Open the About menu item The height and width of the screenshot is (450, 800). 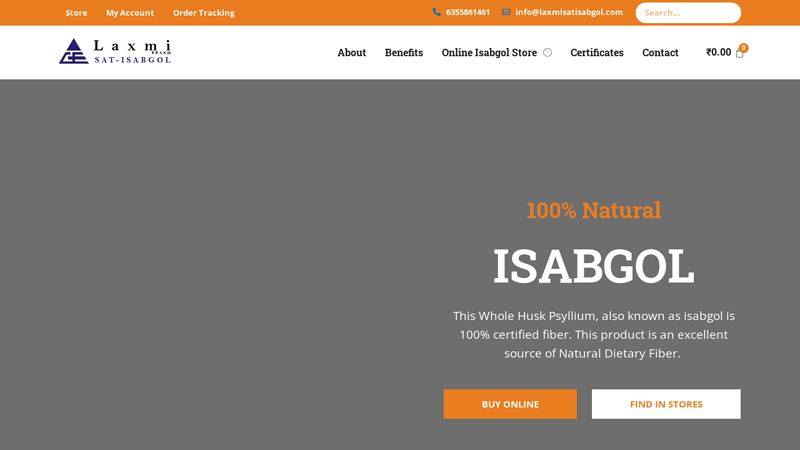coord(352,53)
